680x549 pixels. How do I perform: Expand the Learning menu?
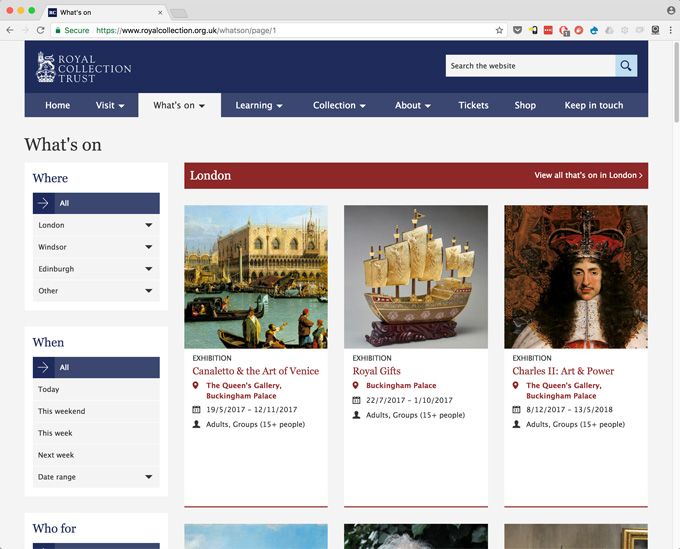(x=259, y=105)
